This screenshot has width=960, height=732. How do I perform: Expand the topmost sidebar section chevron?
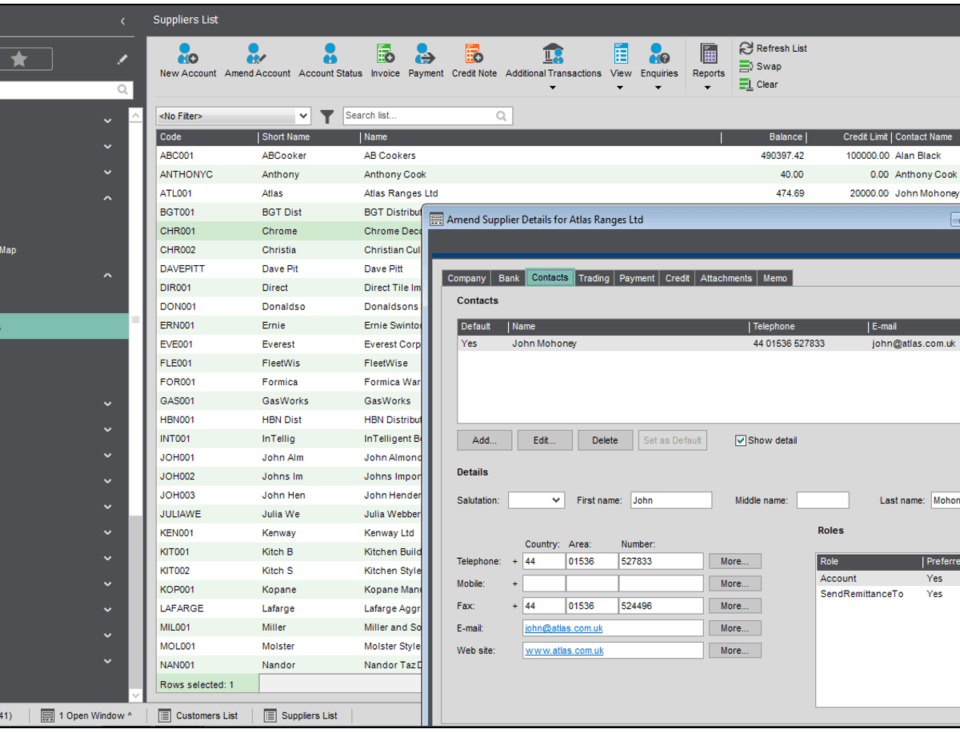click(108, 121)
